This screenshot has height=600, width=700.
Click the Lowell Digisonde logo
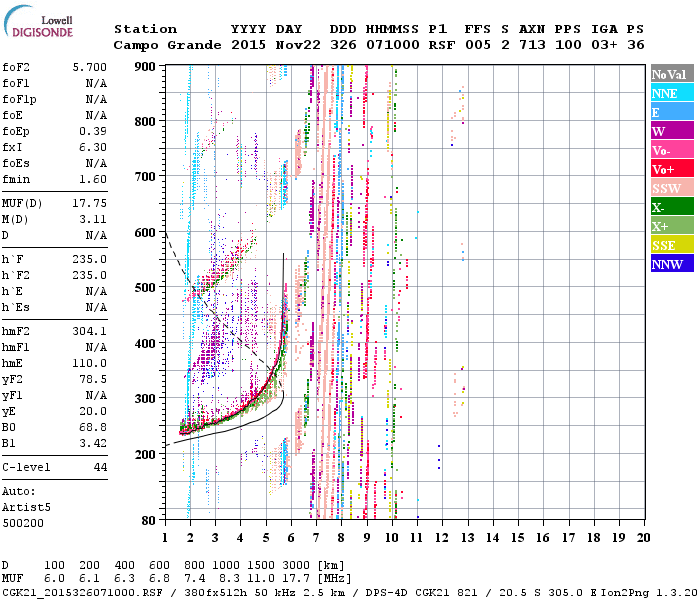(x=38, y=22)
